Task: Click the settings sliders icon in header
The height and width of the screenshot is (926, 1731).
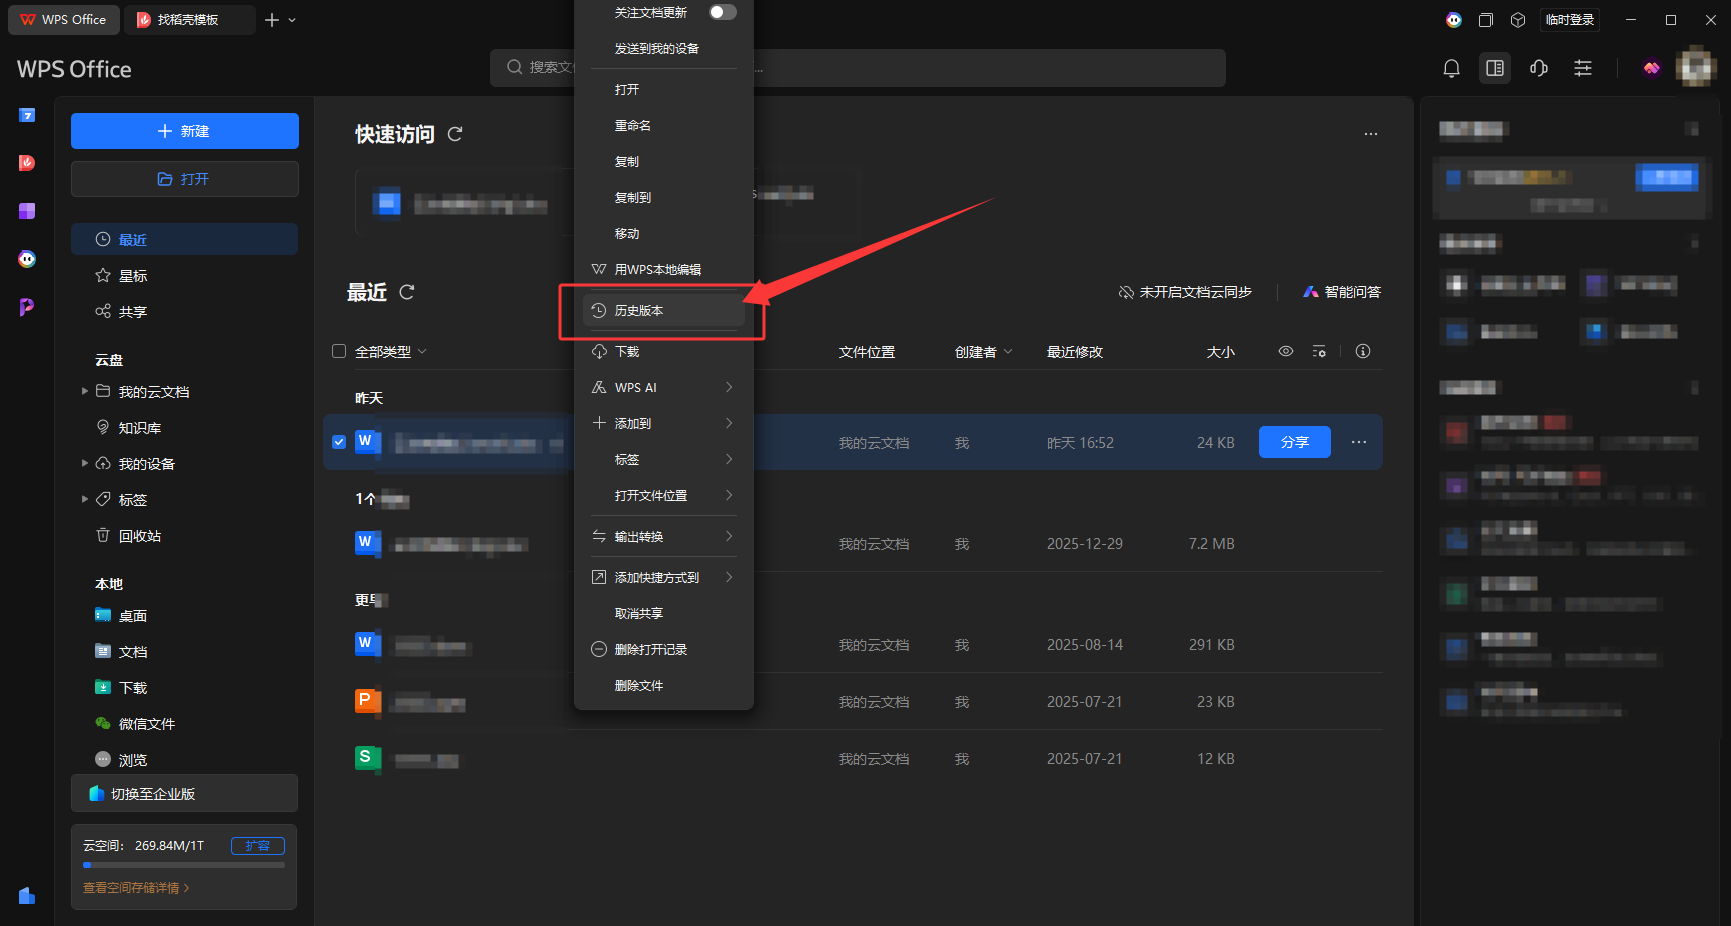Action: pos(1582,68)
